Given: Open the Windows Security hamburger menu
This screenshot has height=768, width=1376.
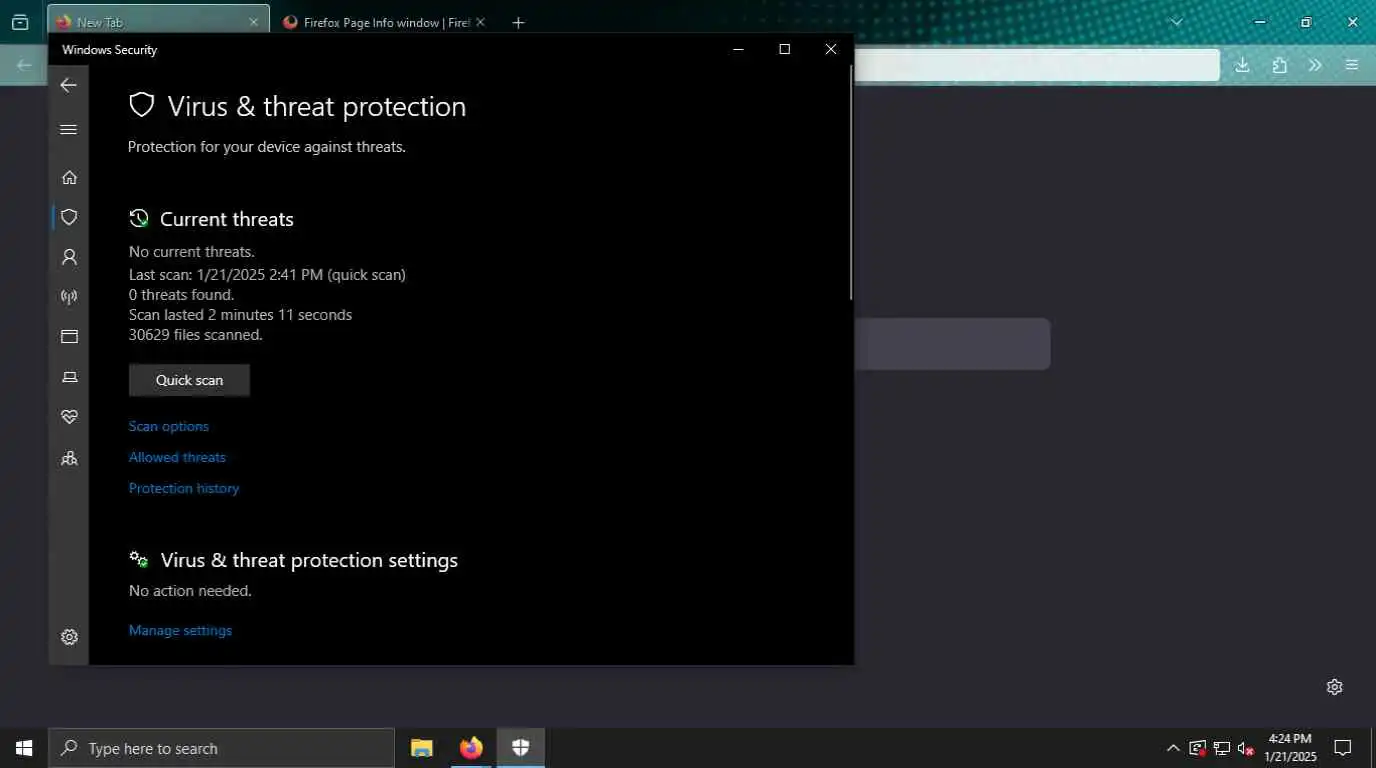Looking at the screenshot, I should 68,130.
